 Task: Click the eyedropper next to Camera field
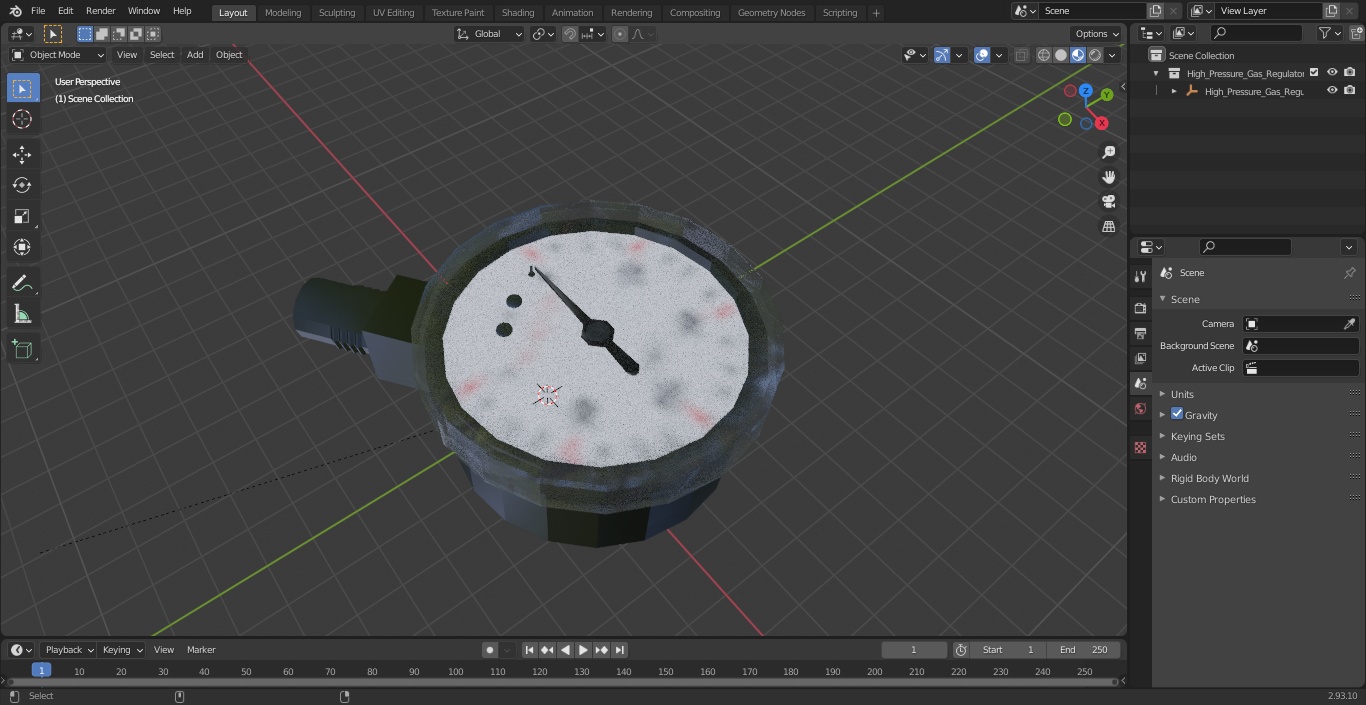click(x=1349, y=324)
